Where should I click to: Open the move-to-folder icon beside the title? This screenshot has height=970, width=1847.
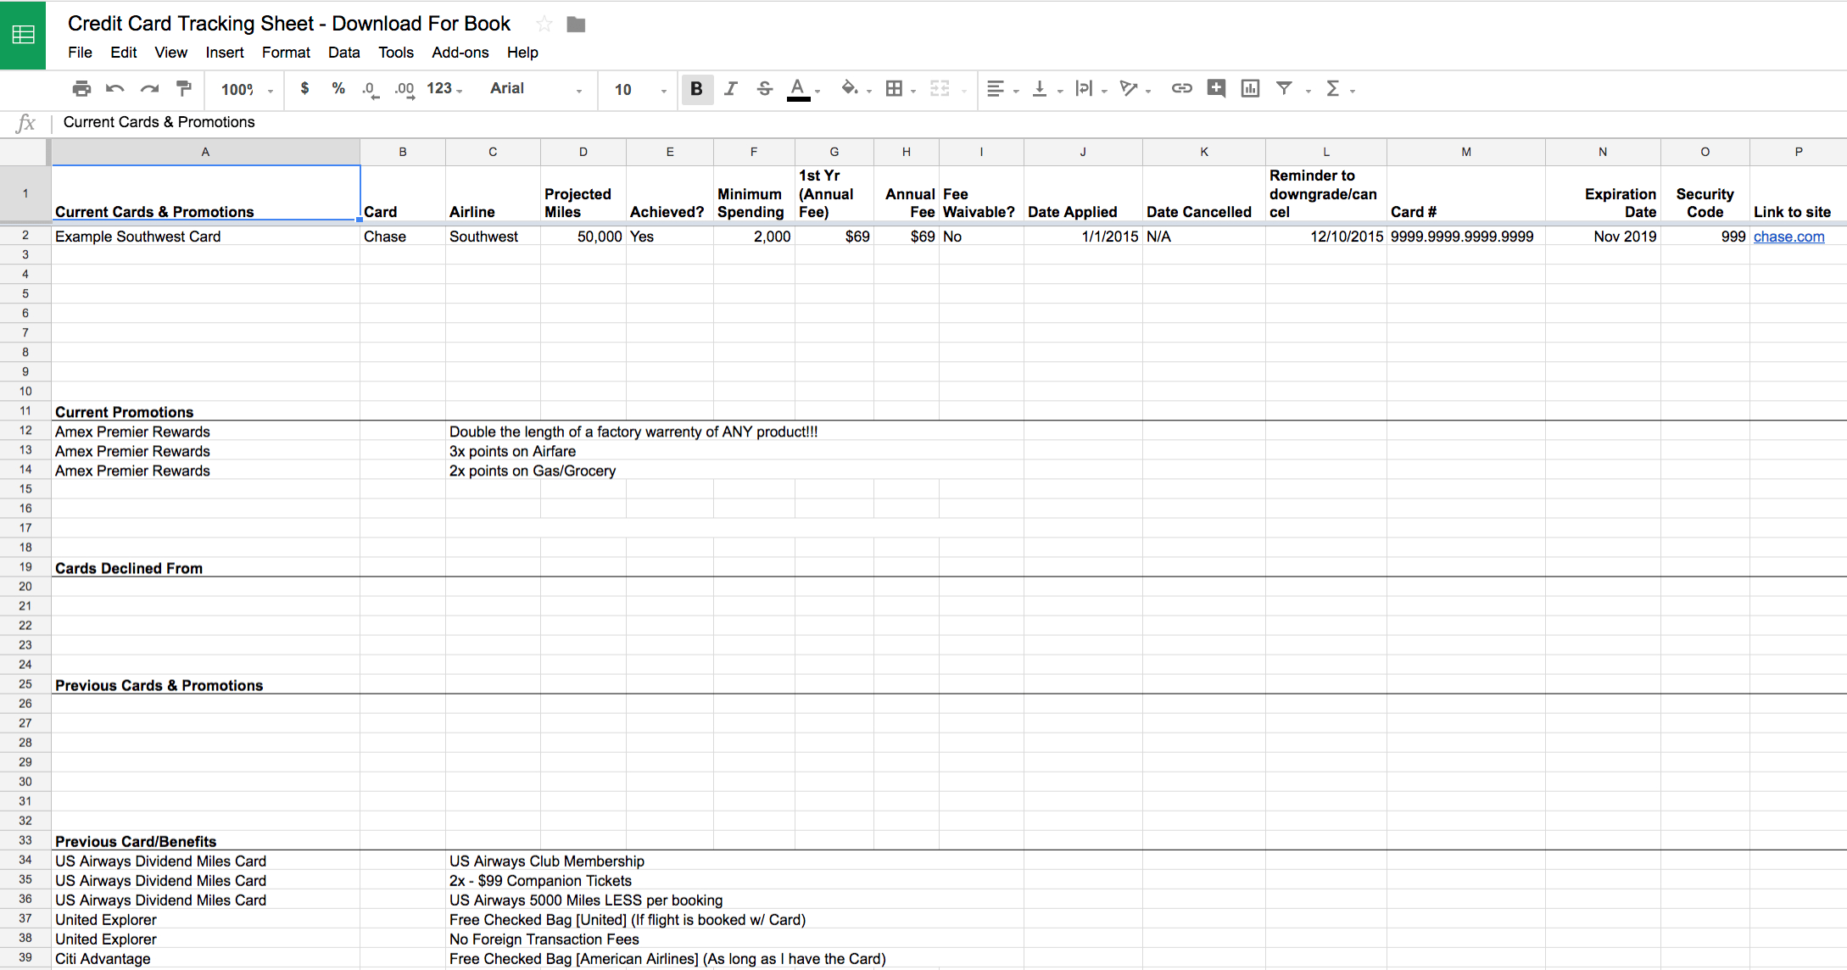pyautogui.click(x=576, y=24)
